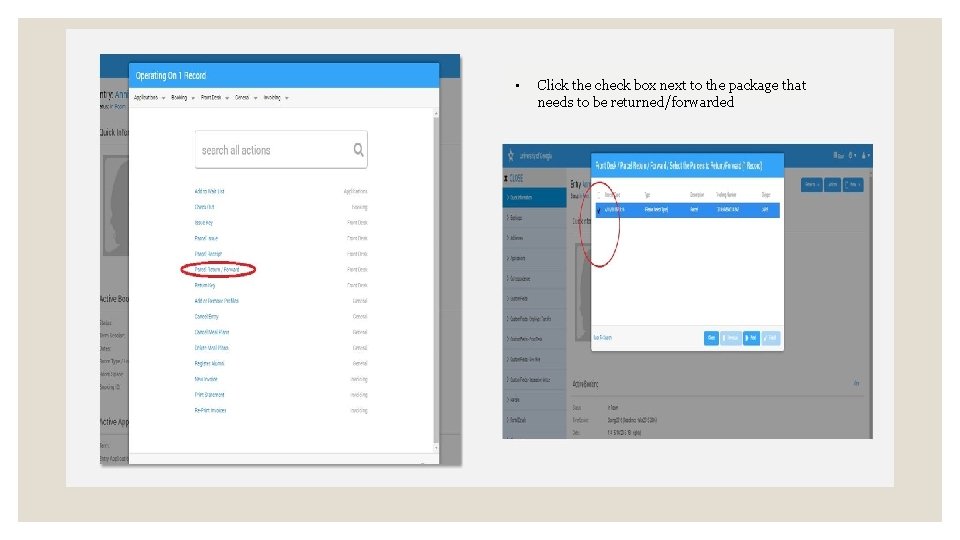Click the Cancel Entry action link

[206, 317]
